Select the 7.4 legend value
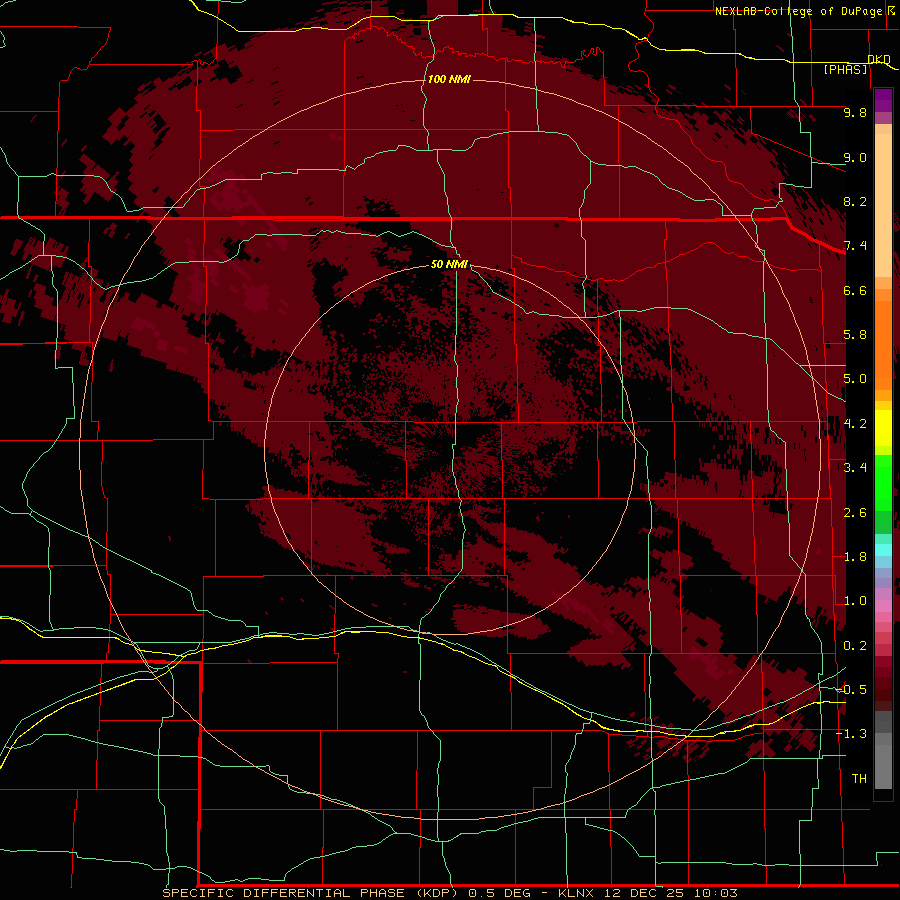Viewport: 900px width, 900px height. pos(855,246)
